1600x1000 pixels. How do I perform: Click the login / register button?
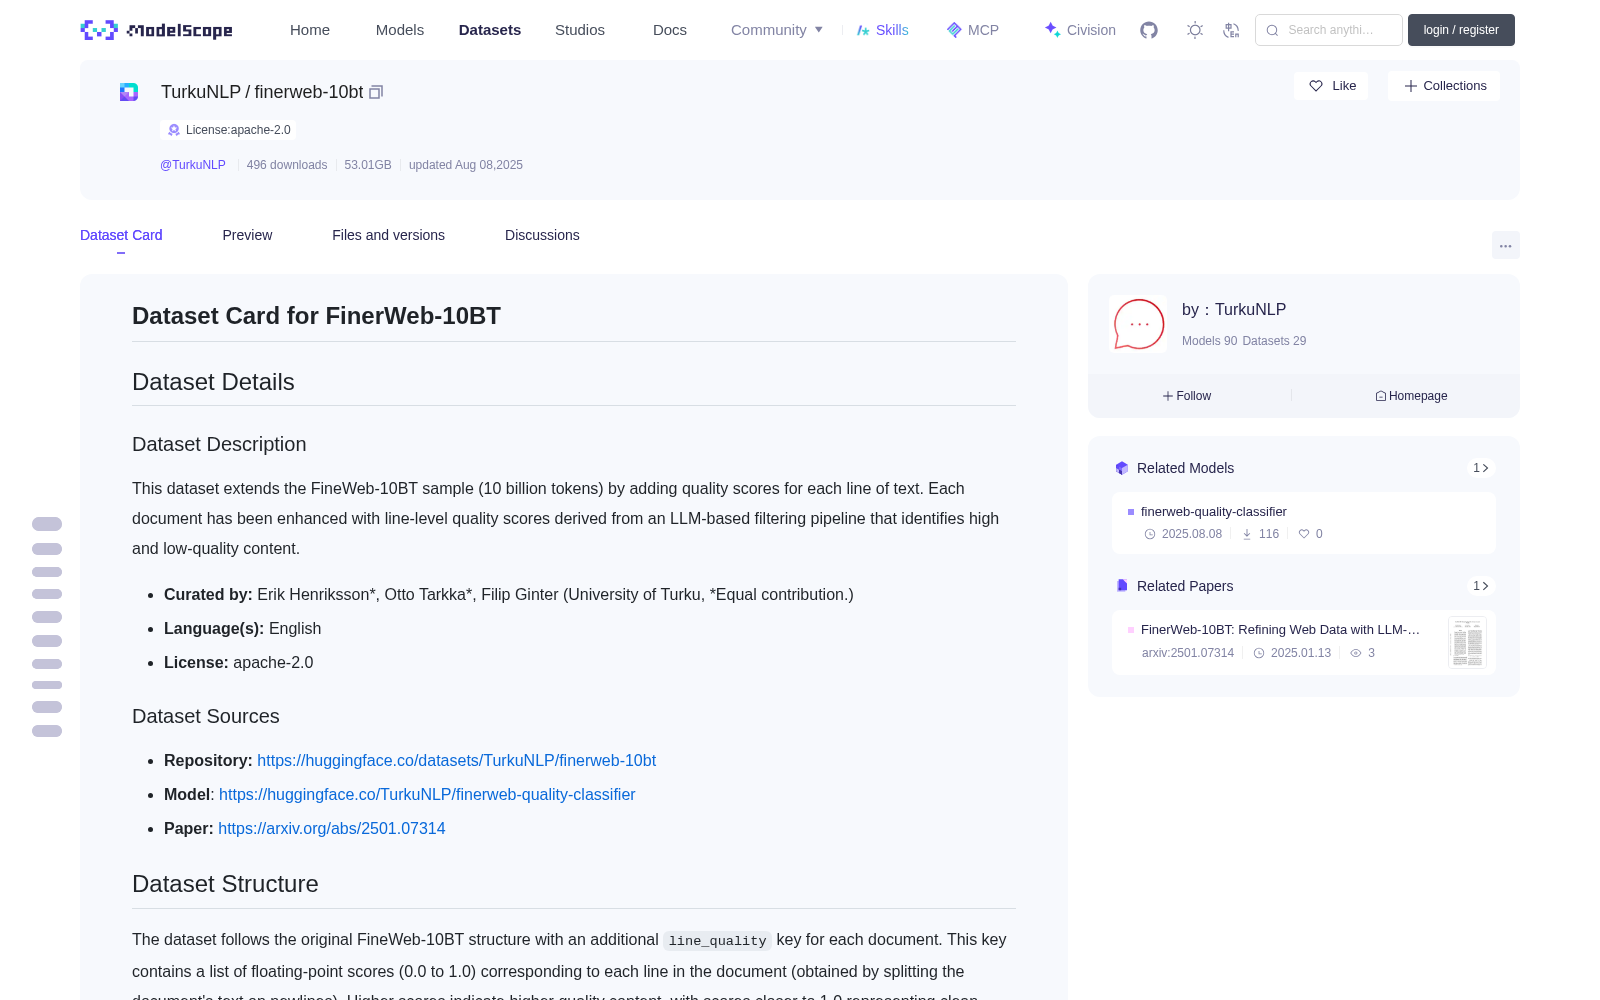(x=1461, y=30)
